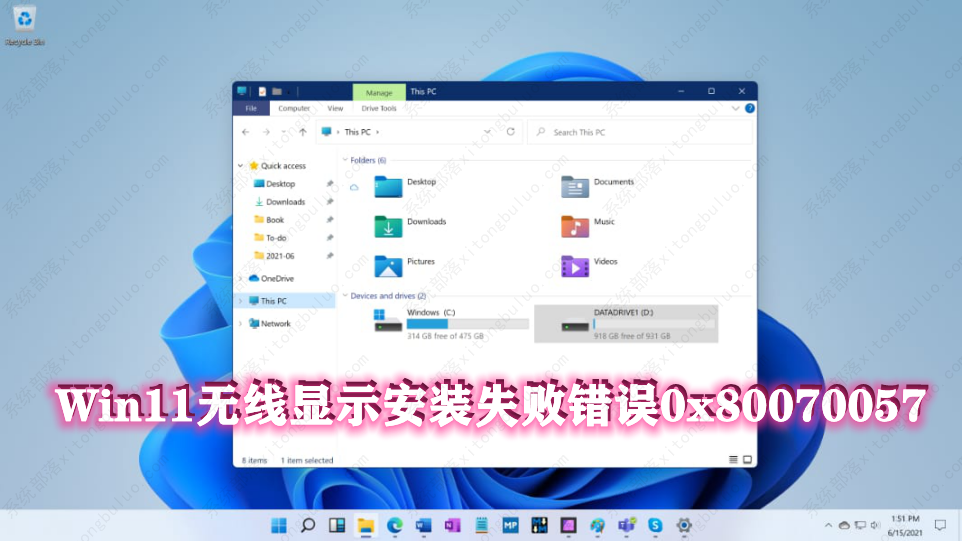Open the Windows Start button
Image resolution: width=962 pixels, height=541 pixels.
click(x=279, y=525)
